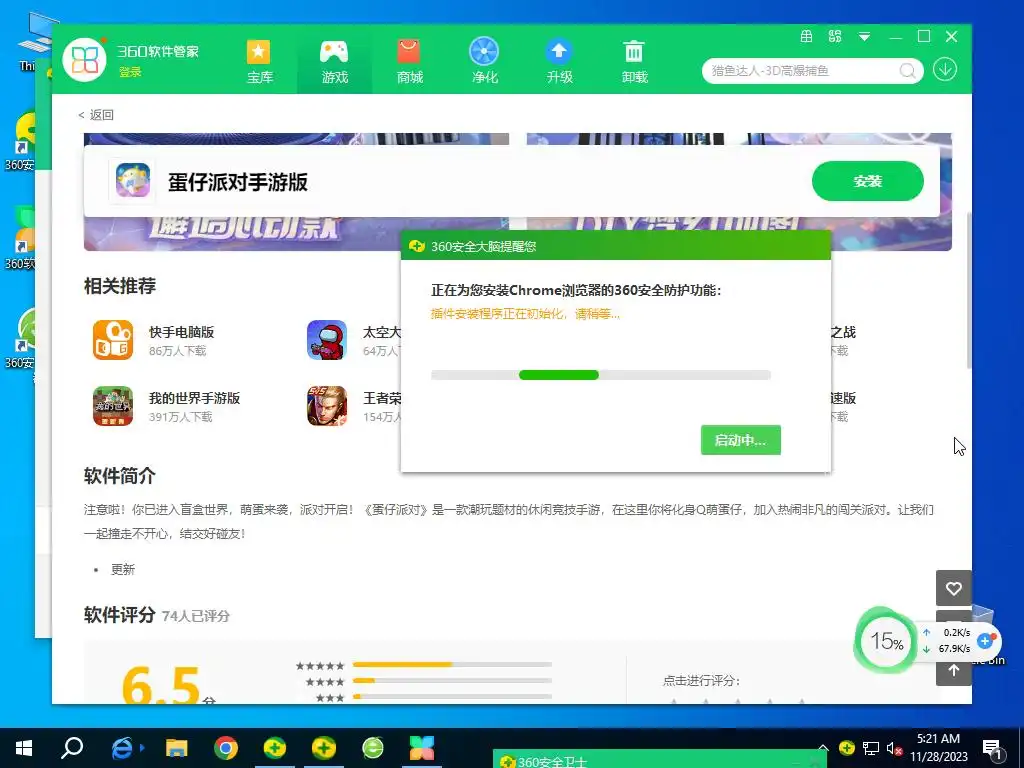Click the muted volume tray icon
Viewport: 1024px width, 768px height.
[x=895, y=748]
